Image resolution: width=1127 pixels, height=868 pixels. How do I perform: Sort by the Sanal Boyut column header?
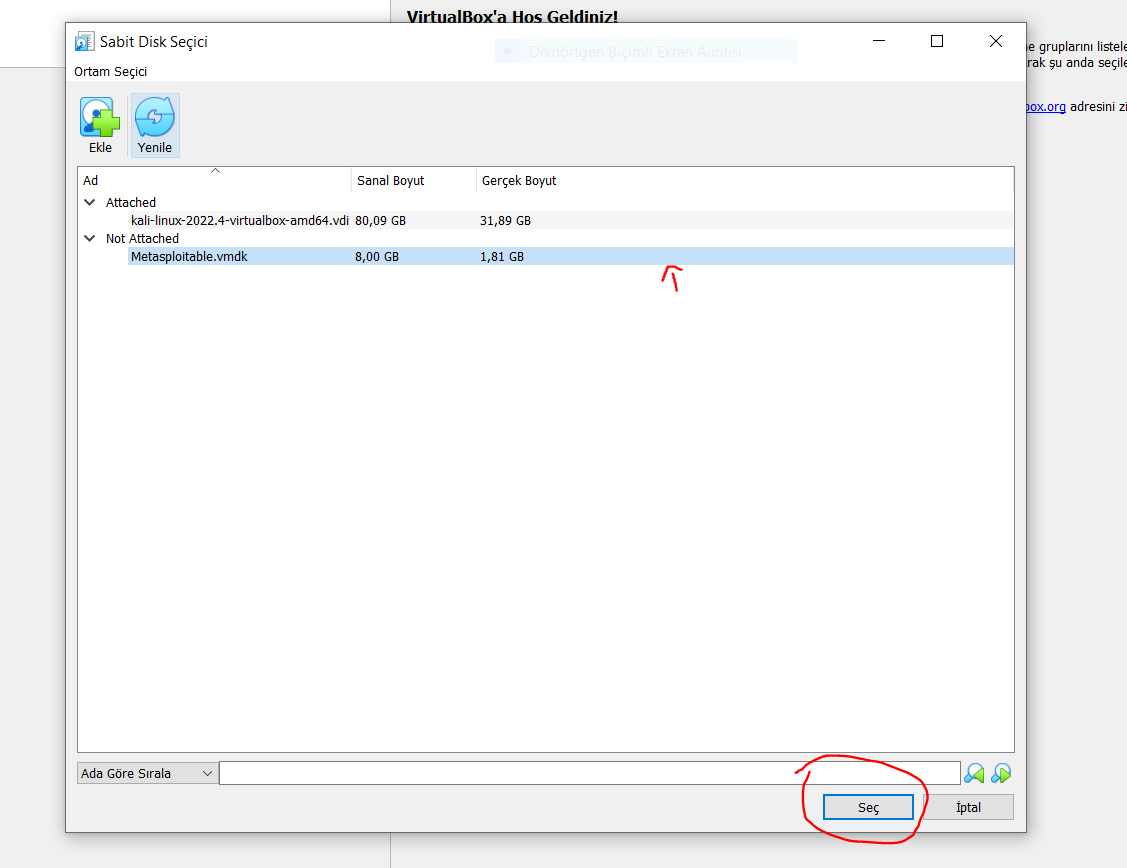coord(414,180)
